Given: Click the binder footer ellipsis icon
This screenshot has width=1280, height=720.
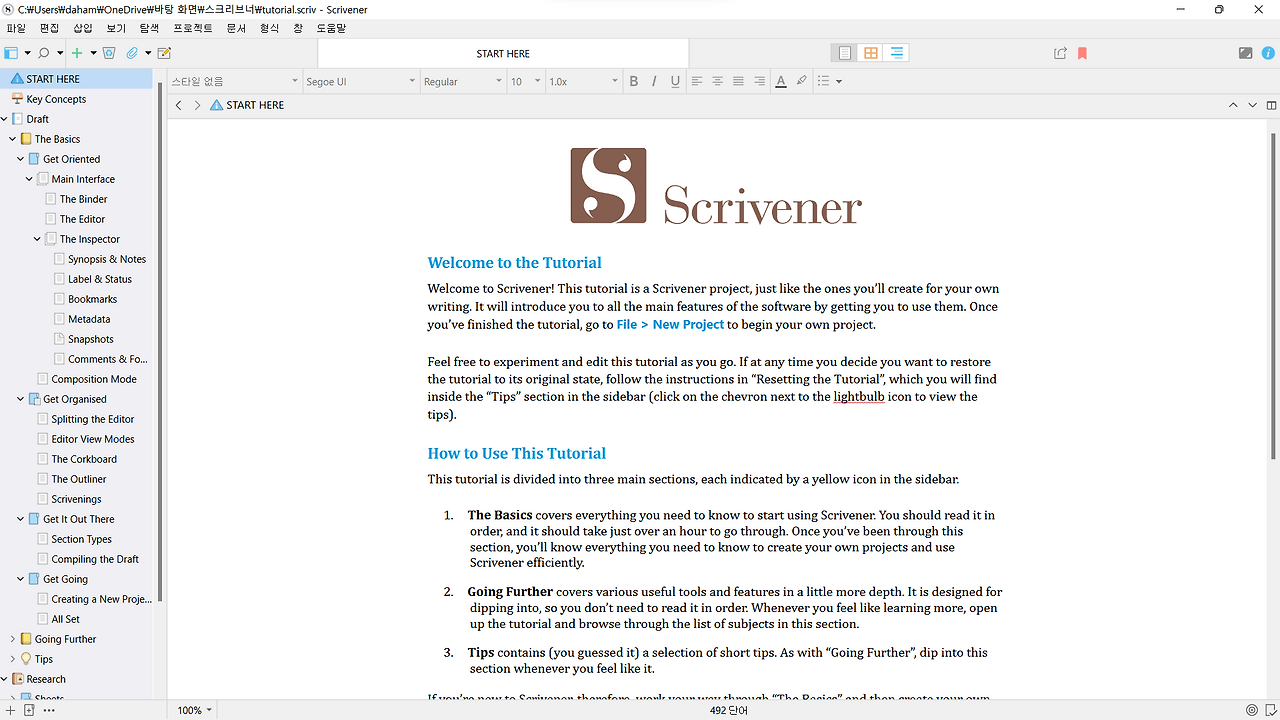Looking at the screenshot, I should point(49,710).
